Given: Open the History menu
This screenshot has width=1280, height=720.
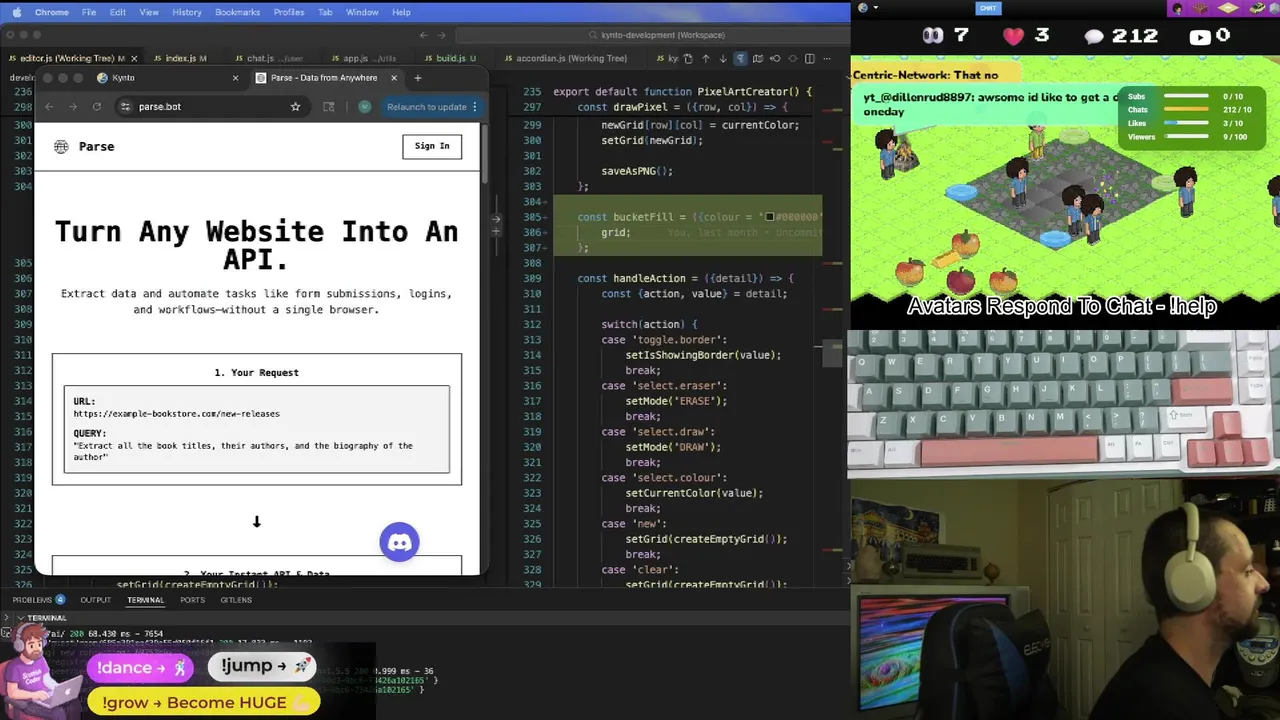Looking at the screenshot, I should (187, 12).
